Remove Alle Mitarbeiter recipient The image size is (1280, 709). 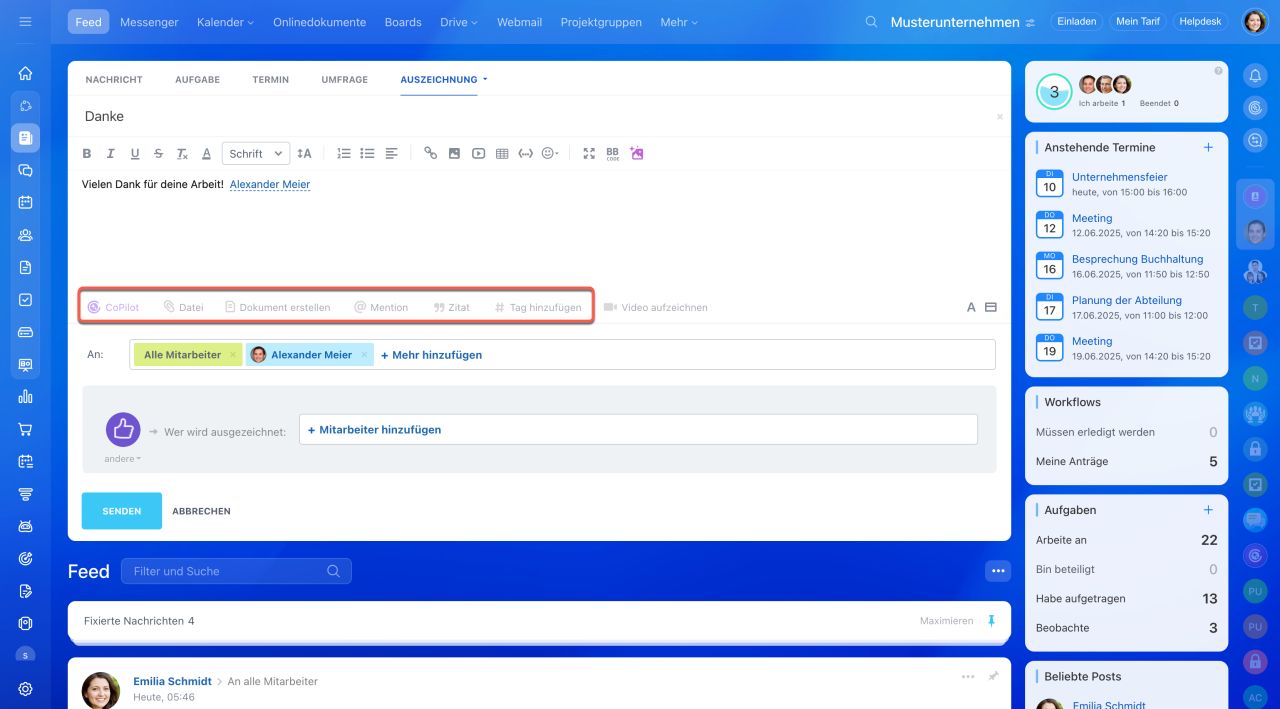tap(233, 355)
